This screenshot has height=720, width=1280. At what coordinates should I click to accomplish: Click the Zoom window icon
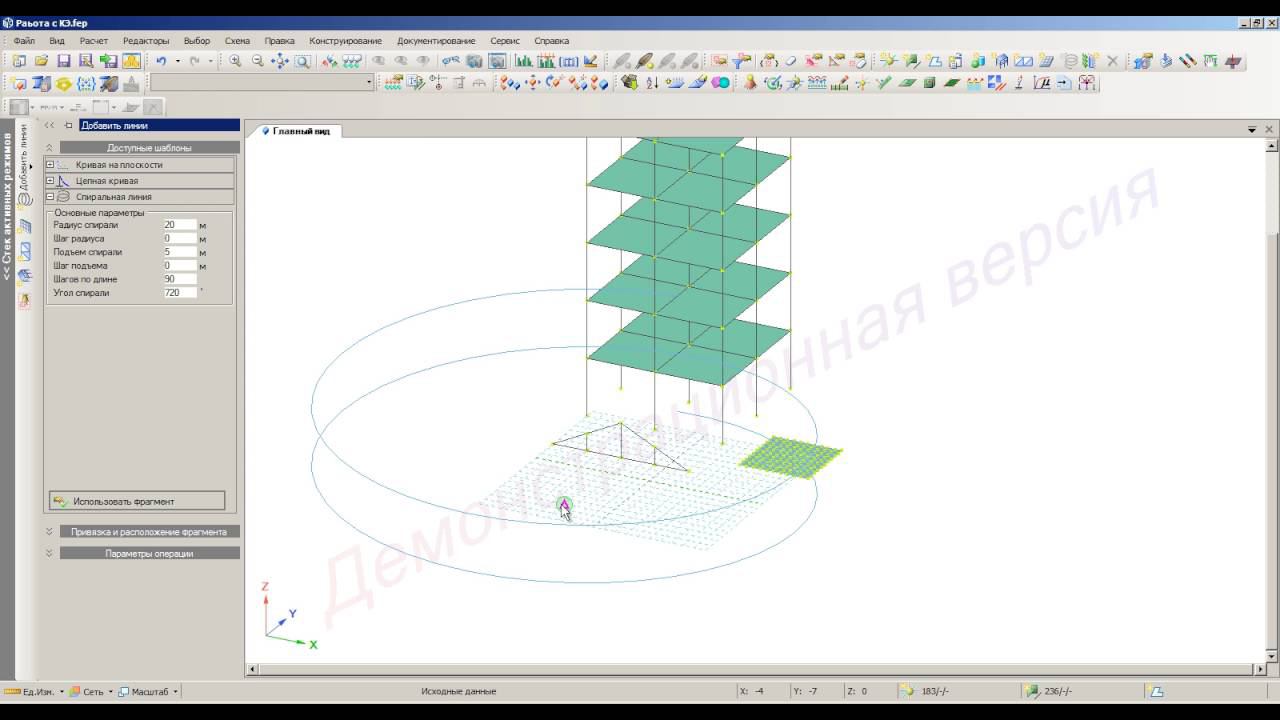click(302, 61)
